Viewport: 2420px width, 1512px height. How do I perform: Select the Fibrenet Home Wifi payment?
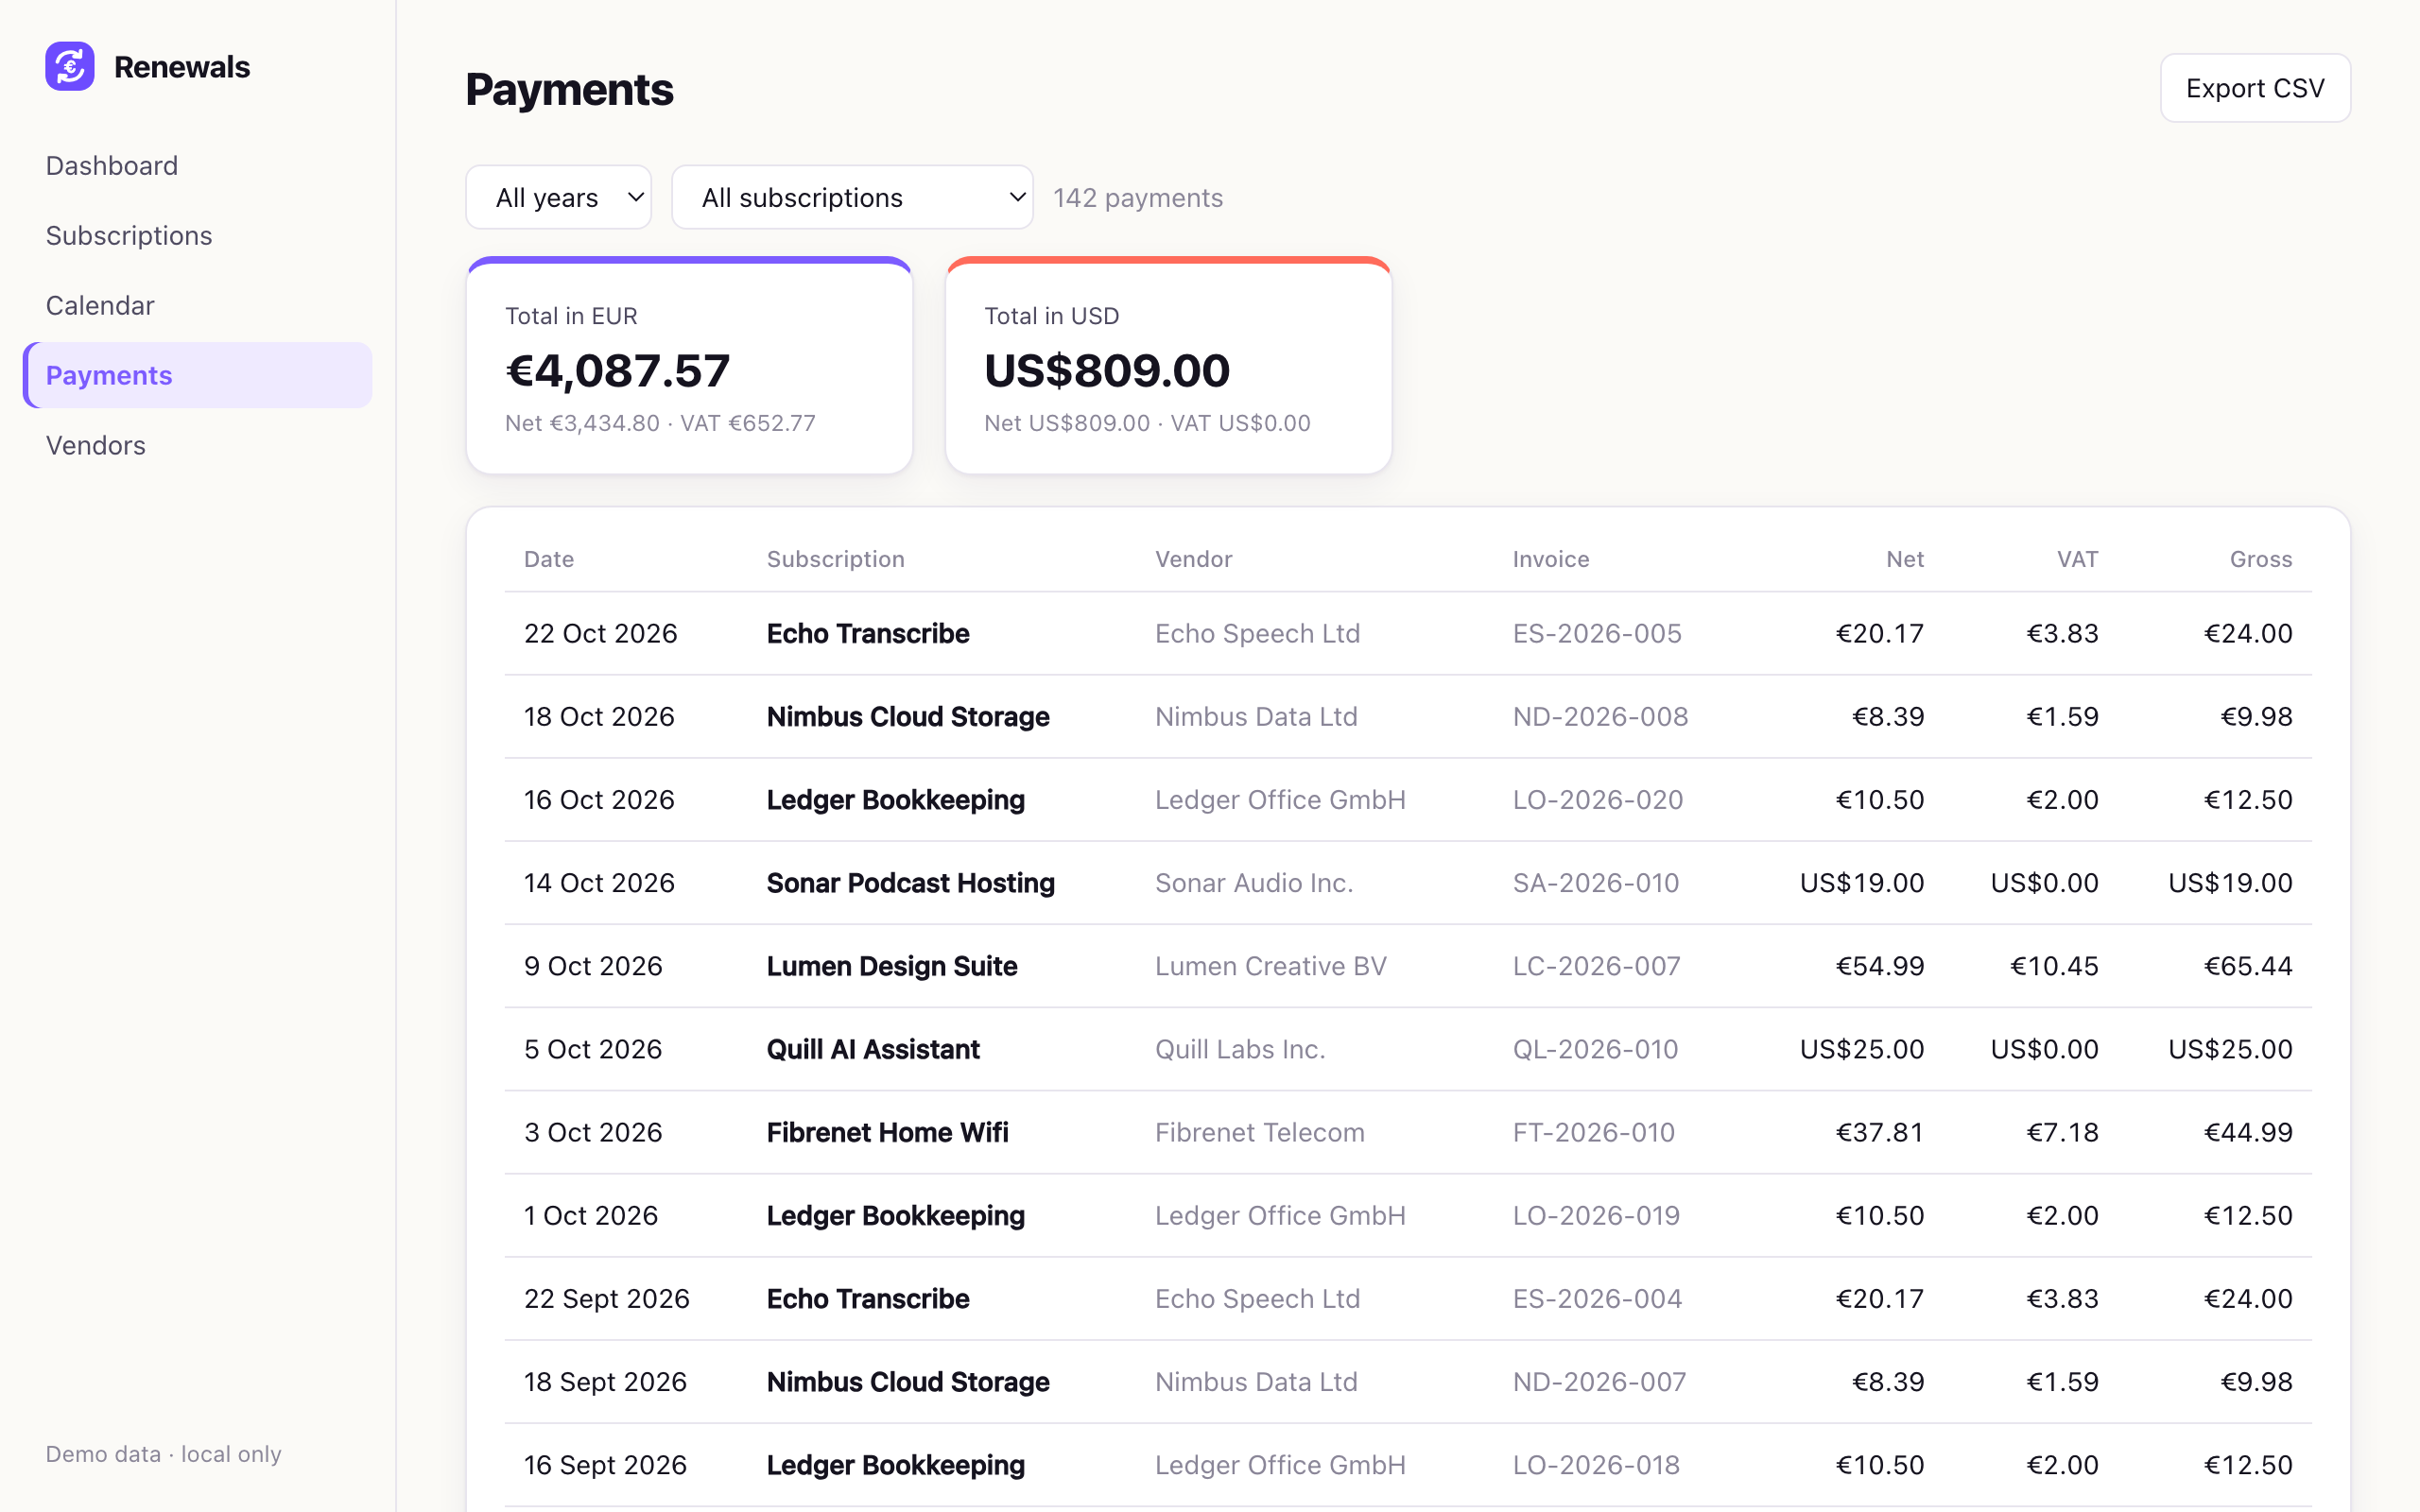[x=888, y=1131]
